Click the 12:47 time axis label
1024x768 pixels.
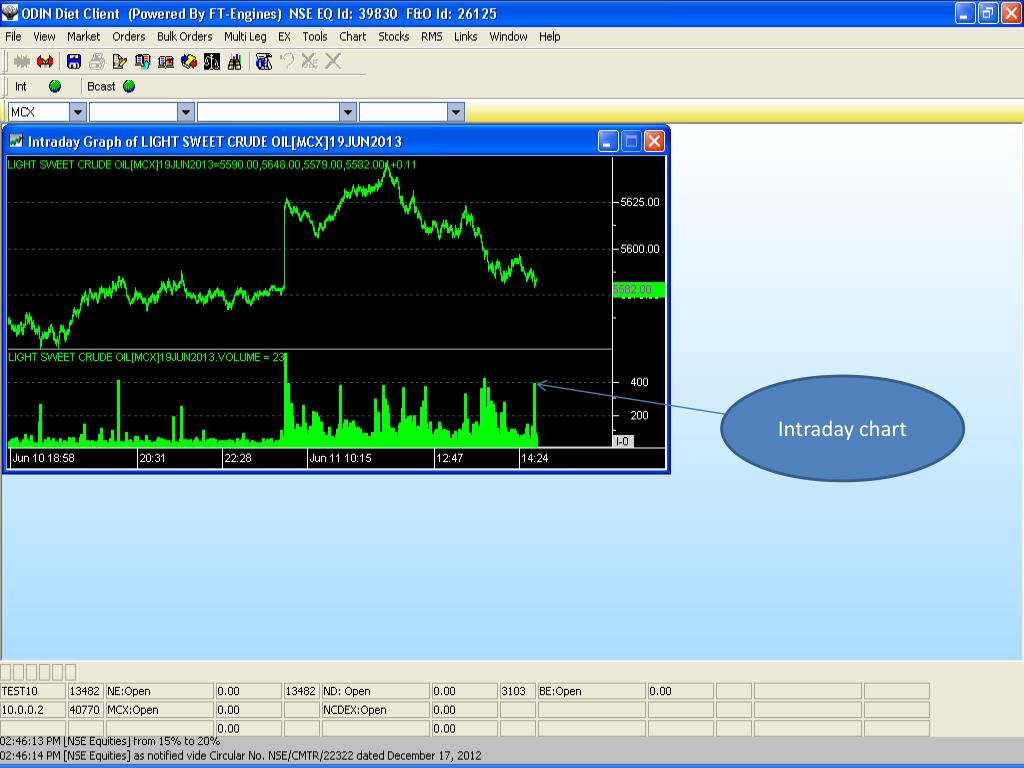point(449,458)
